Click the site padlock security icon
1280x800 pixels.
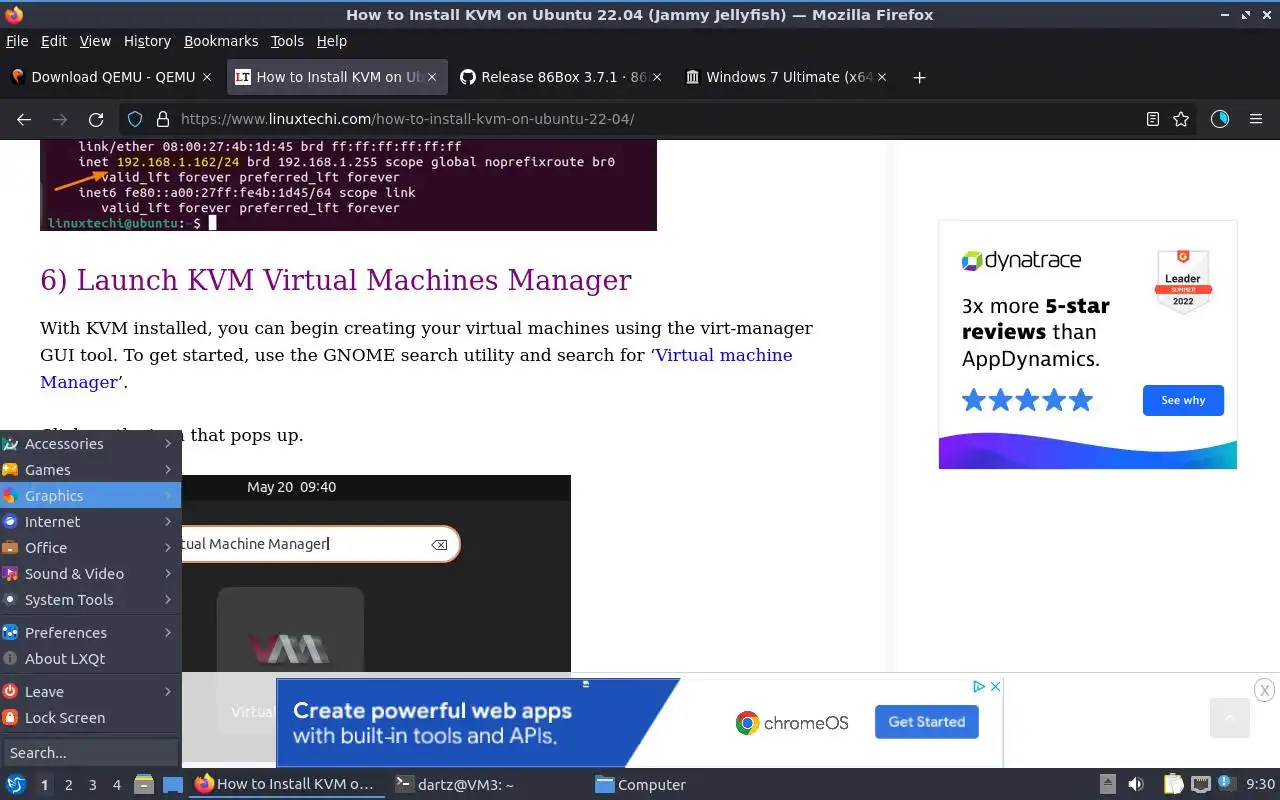coord(162,119)
